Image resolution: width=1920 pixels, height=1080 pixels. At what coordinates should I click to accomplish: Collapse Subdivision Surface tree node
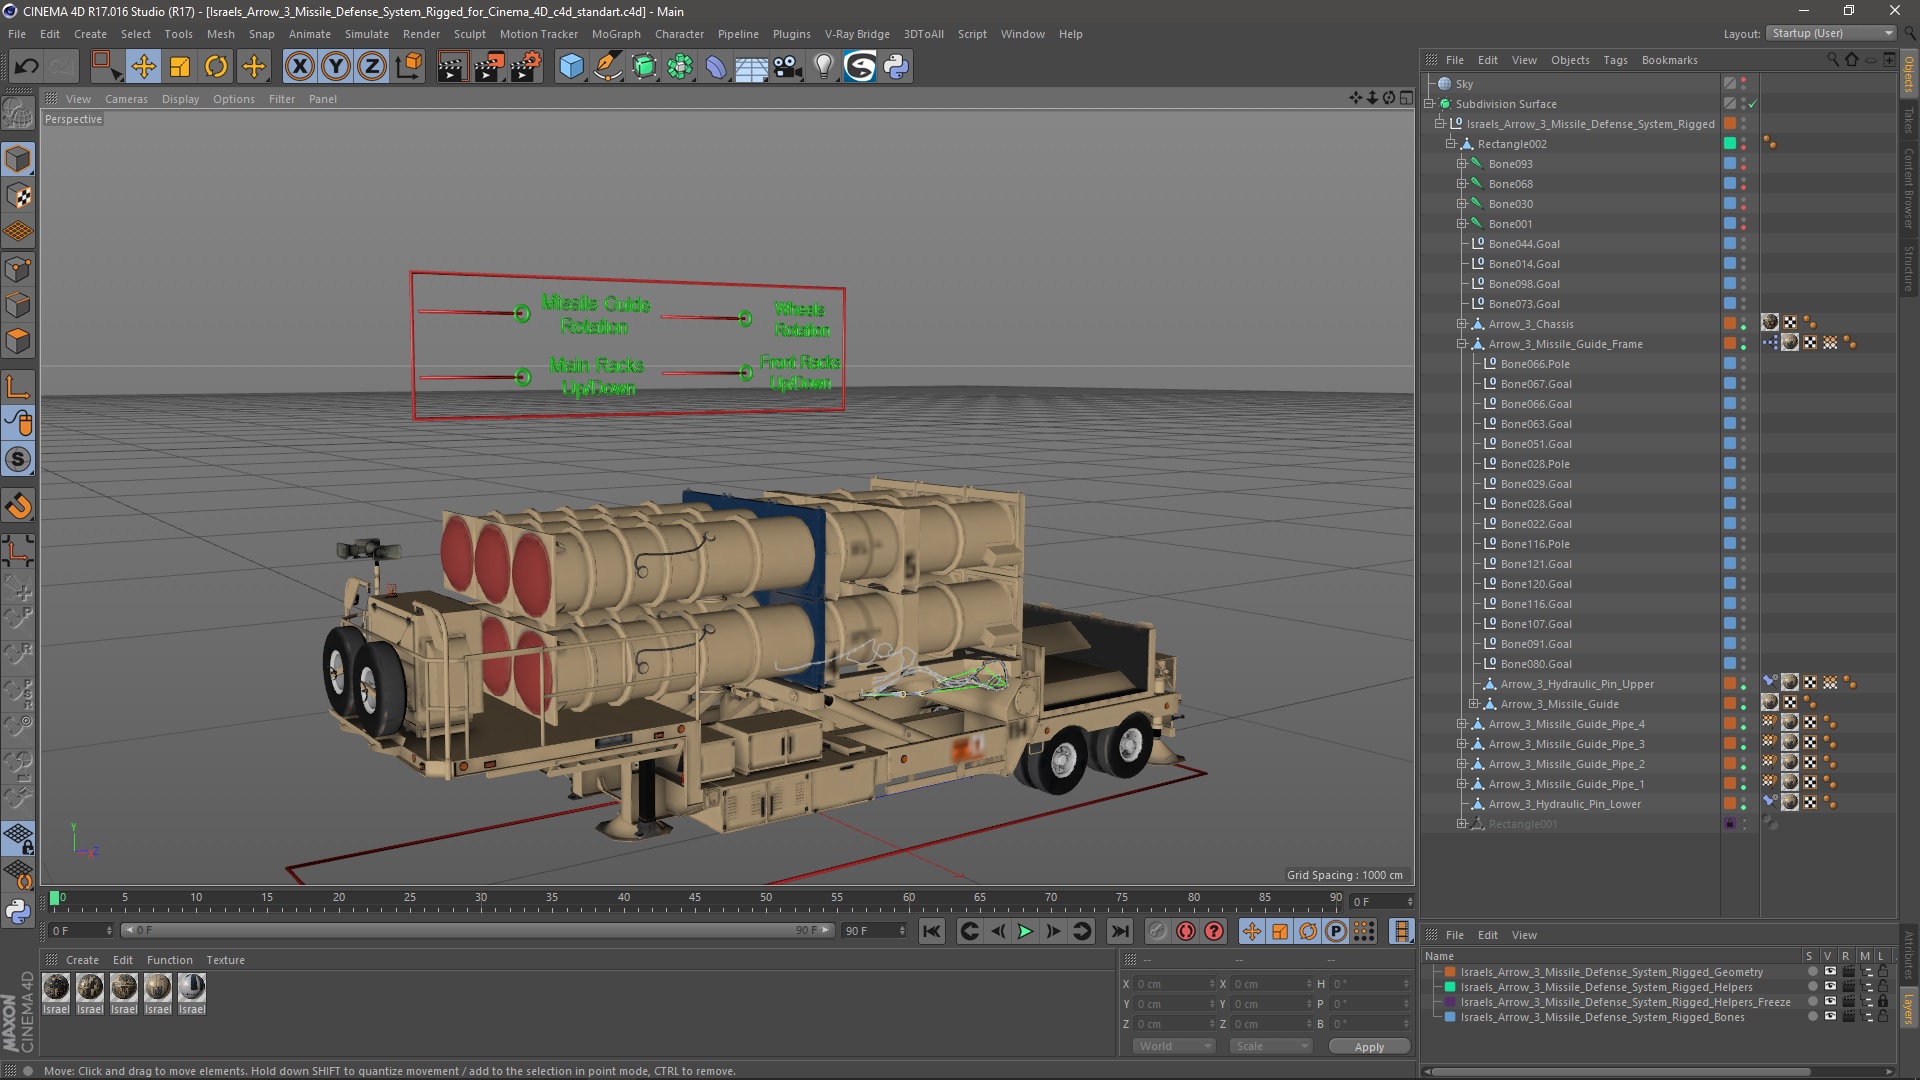tap(1429, 104)
